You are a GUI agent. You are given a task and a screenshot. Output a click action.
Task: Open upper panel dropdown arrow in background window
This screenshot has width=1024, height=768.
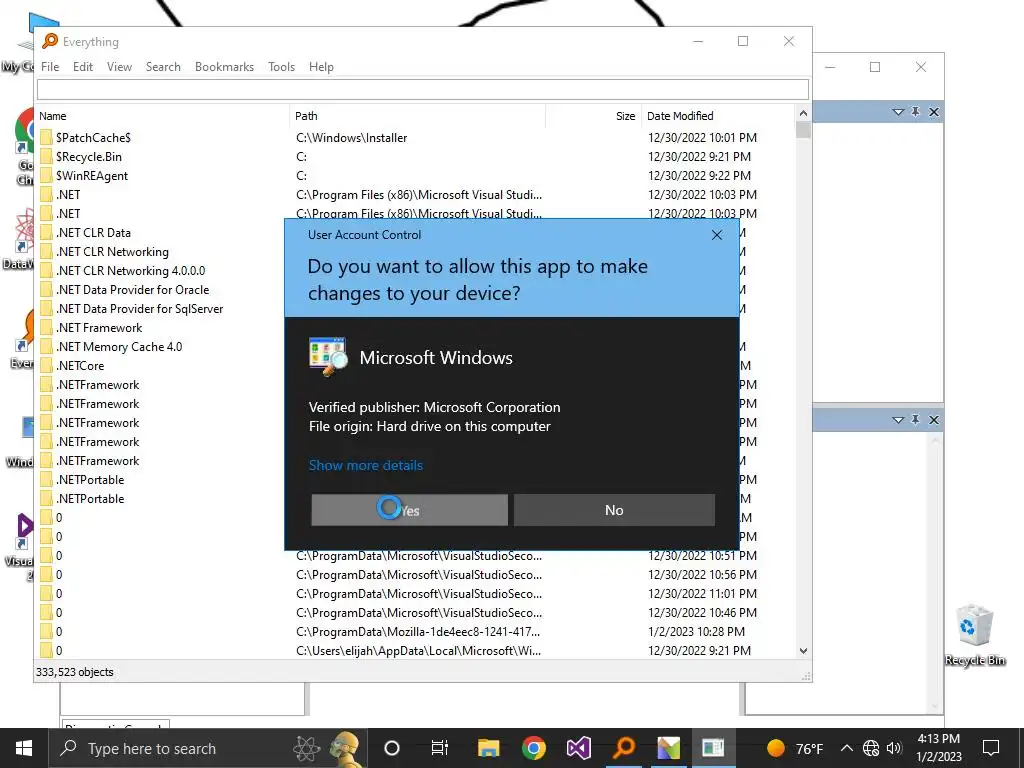[x=898, y=112]
